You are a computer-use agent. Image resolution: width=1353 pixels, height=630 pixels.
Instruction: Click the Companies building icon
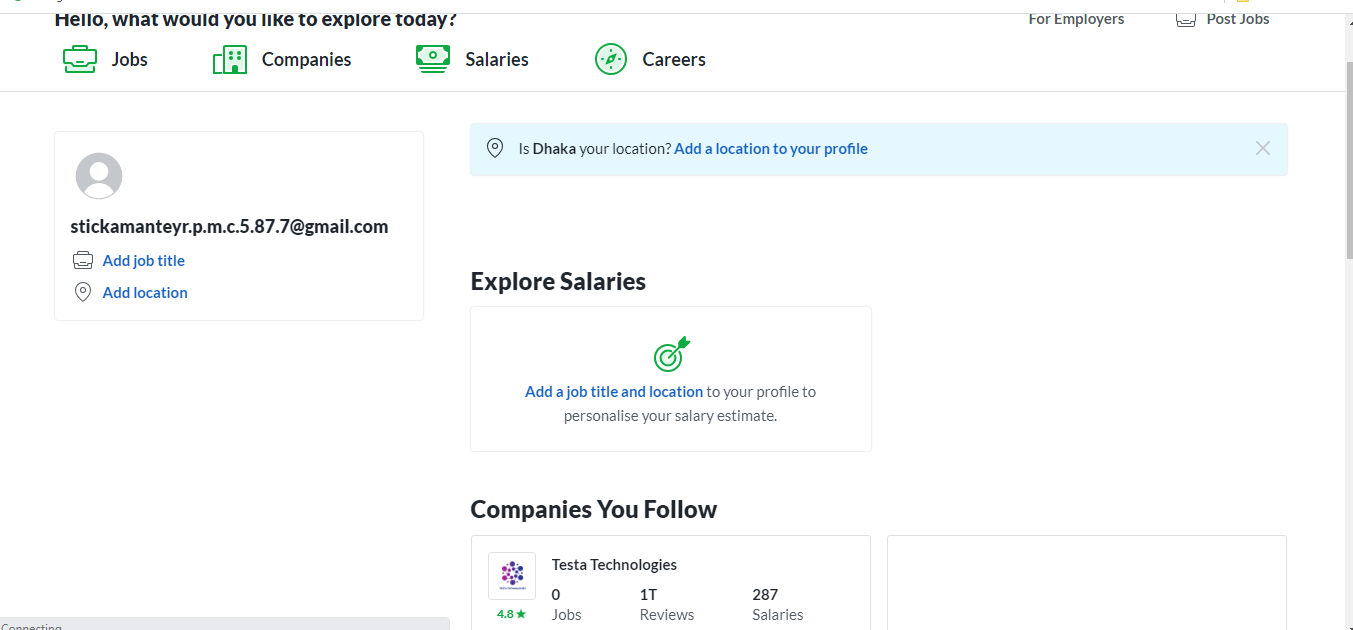230,60
